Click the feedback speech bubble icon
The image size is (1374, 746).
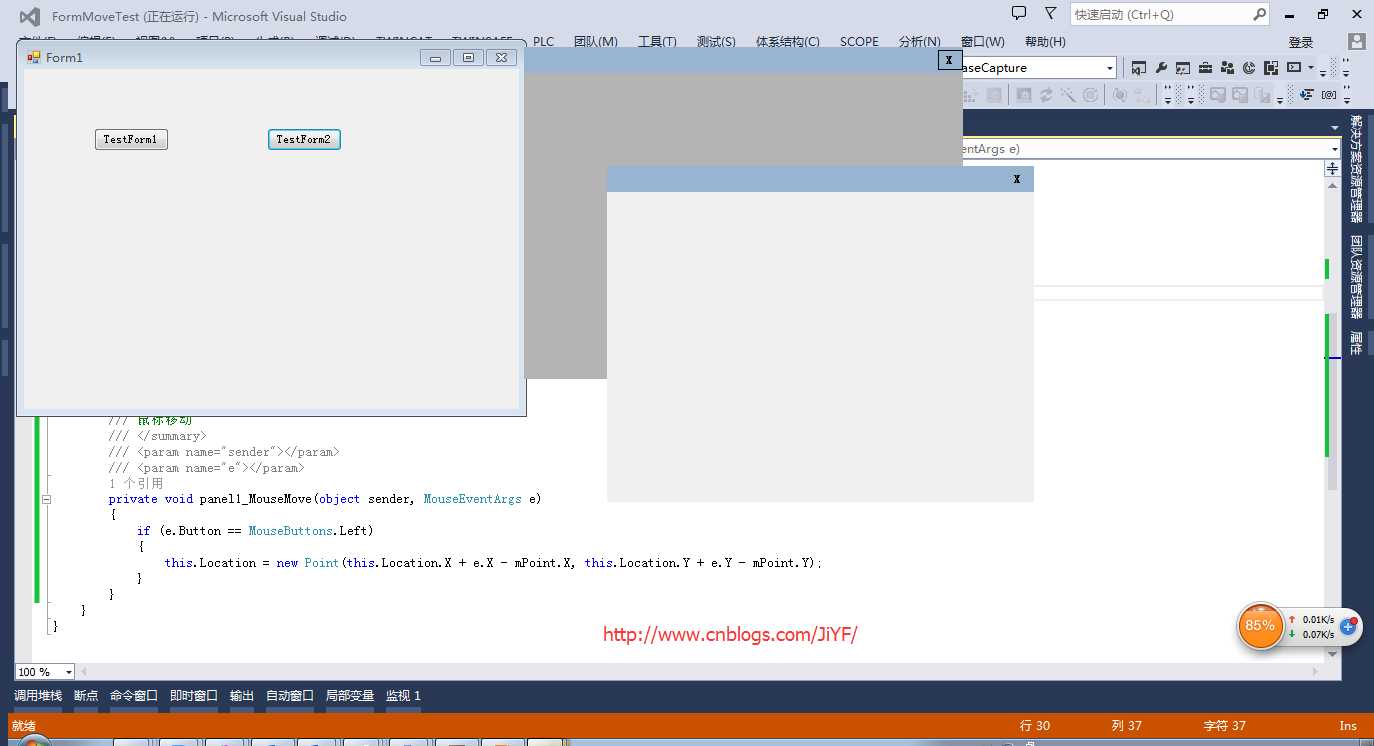click(1019, 14)
